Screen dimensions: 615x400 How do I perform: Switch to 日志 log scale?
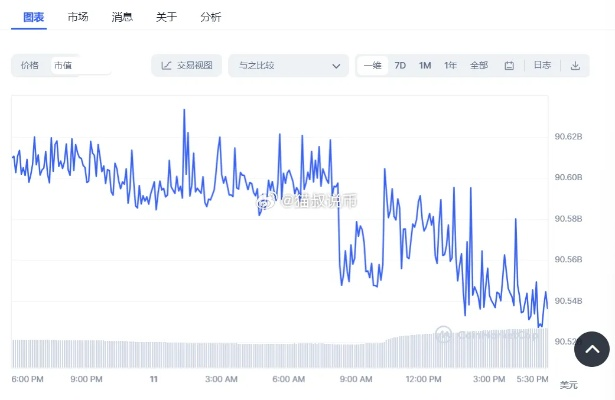[x=542, y=66]
